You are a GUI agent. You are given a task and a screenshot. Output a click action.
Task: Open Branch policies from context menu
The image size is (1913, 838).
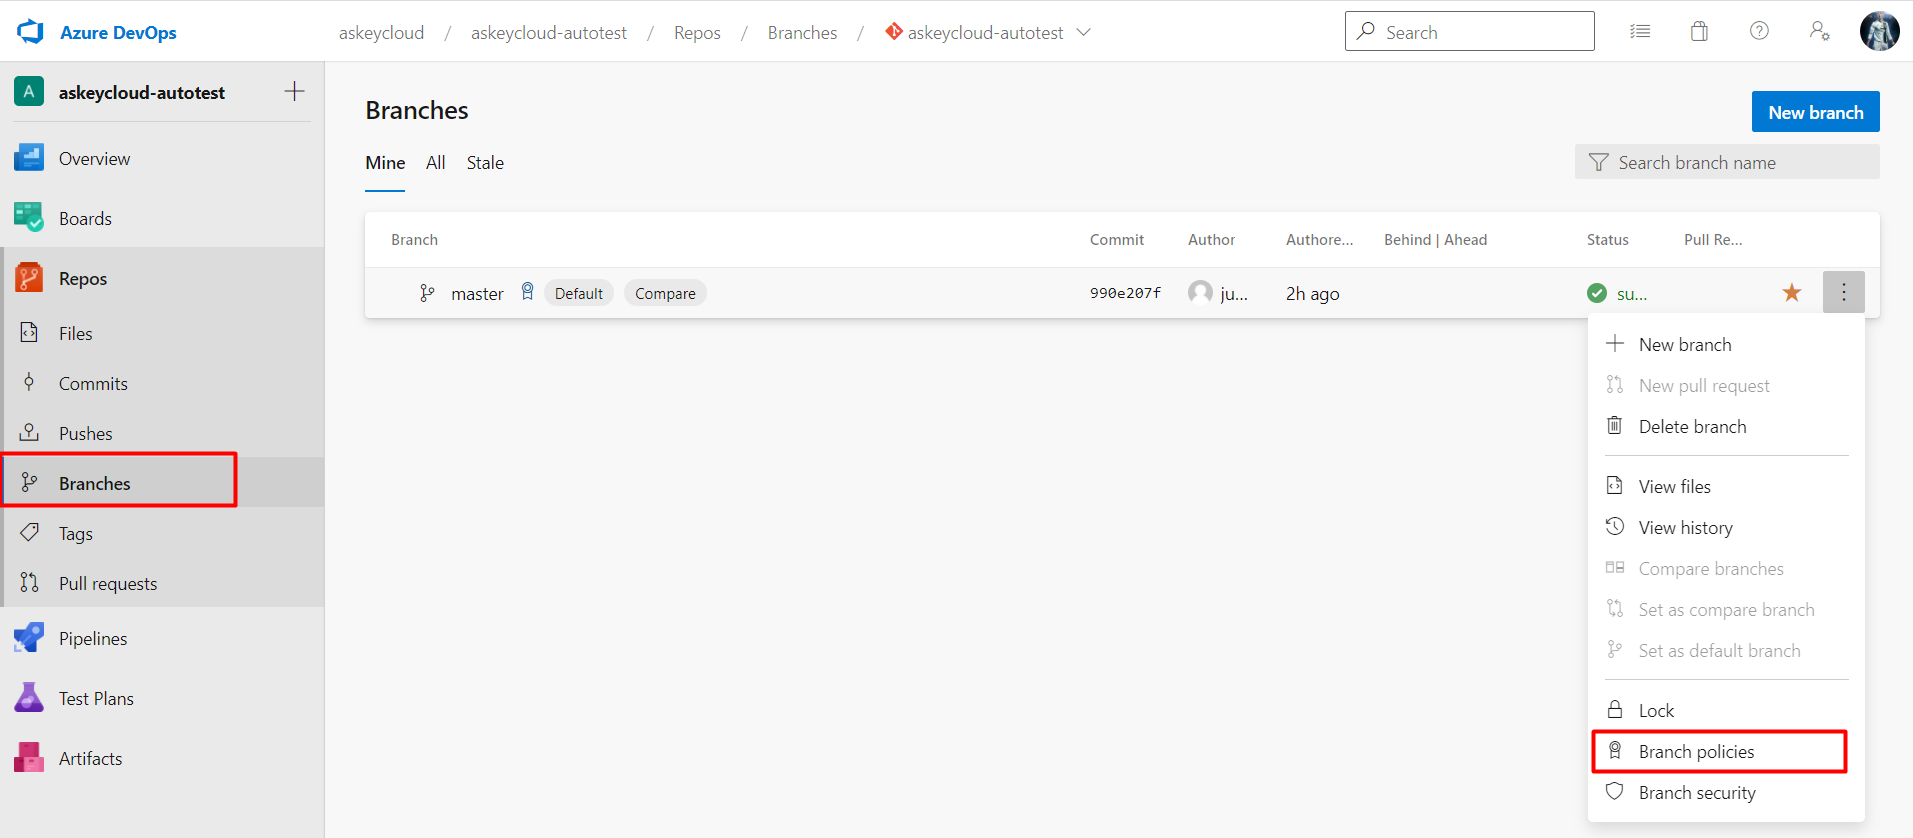click(1726, 751)
